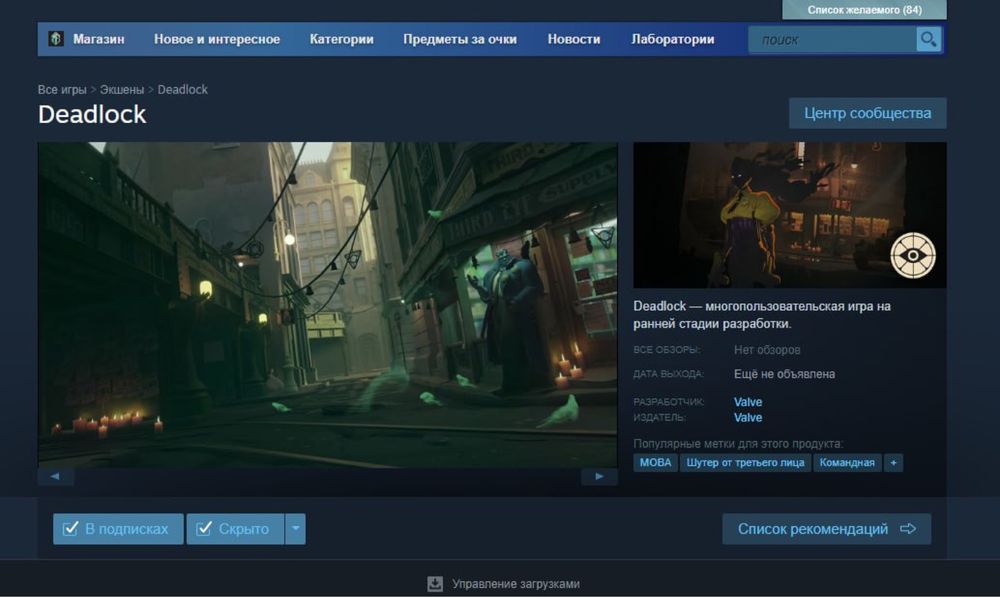Click the main Deadlock street screenshot
The image size is (1000, 597).
(x=328, y=305)
